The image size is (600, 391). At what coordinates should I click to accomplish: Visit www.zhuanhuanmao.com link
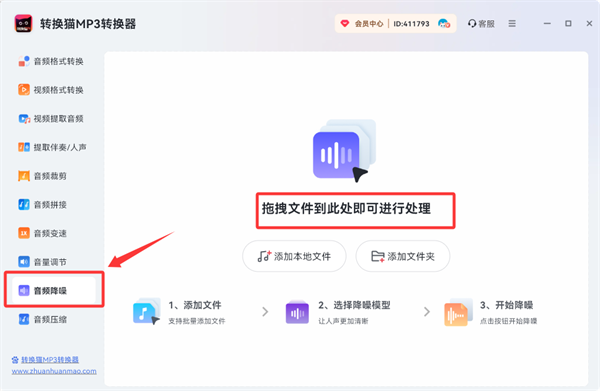point(54,371)
